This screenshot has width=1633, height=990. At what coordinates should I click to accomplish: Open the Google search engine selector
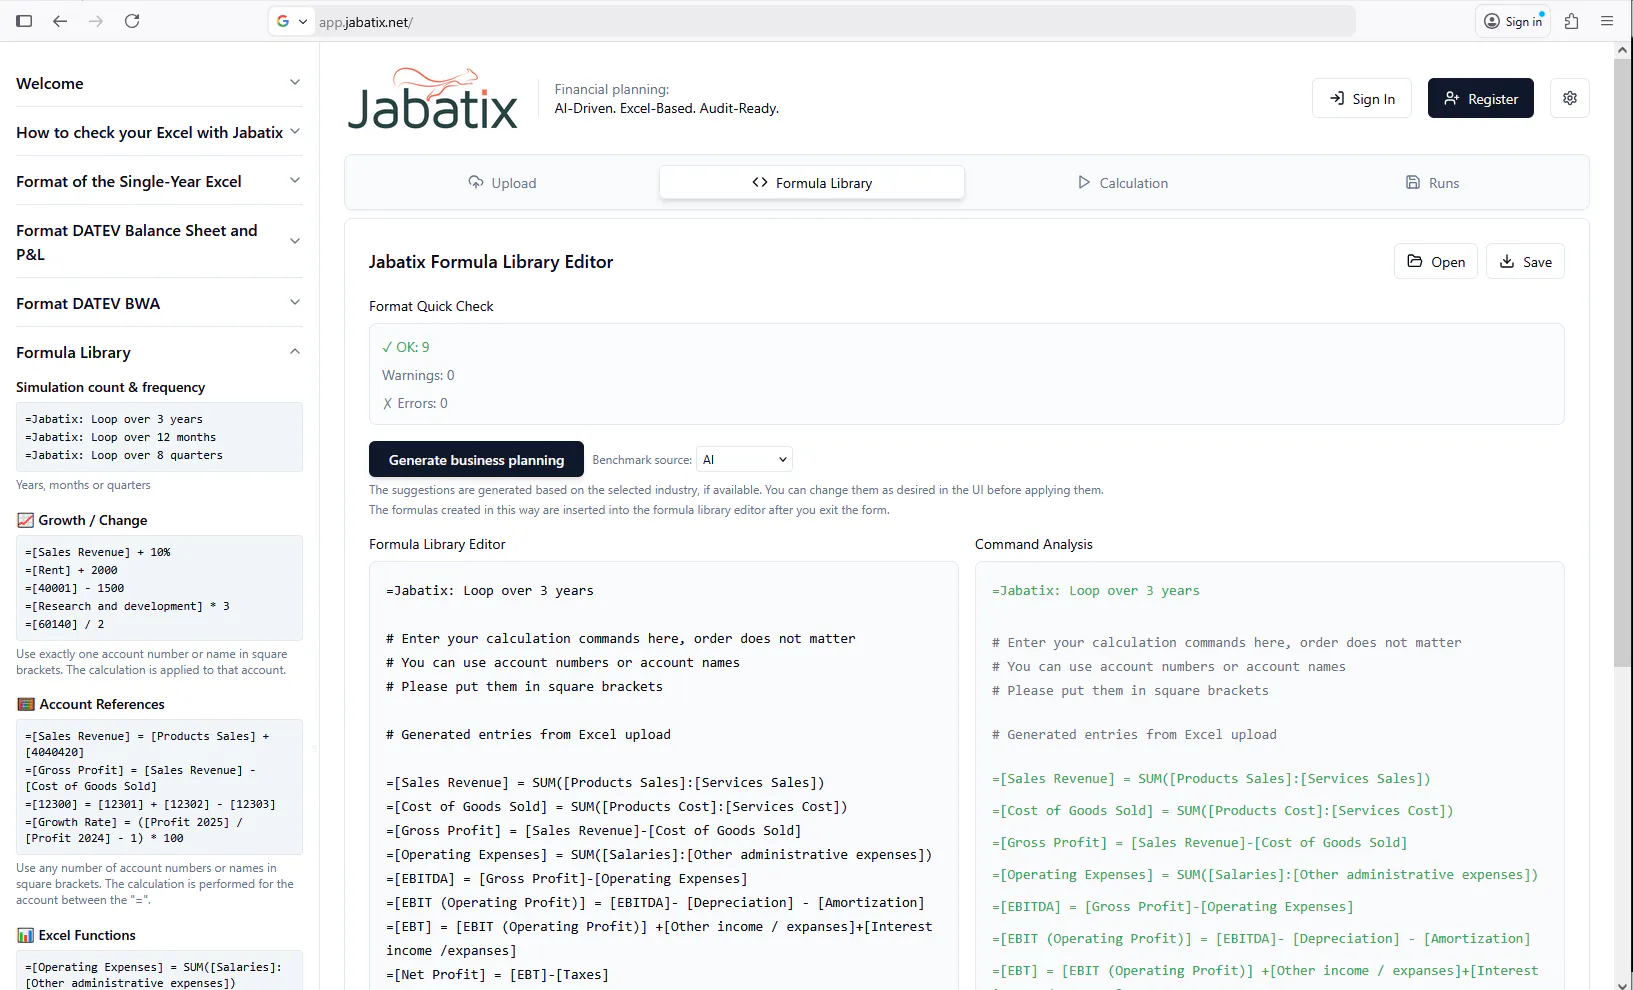tap(291, 21)
